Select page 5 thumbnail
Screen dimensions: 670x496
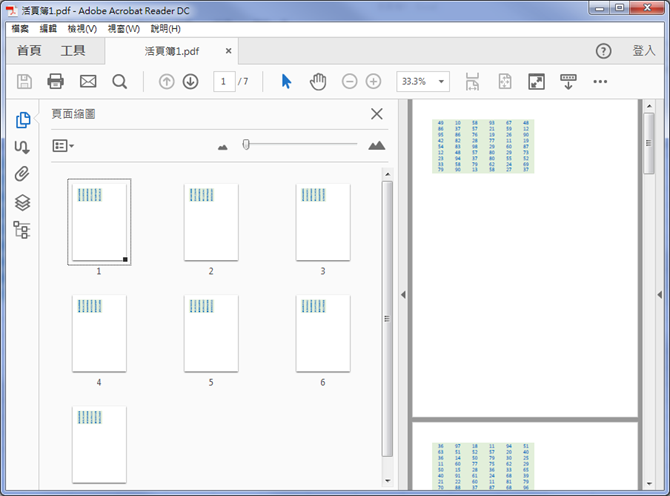point(211,333)
